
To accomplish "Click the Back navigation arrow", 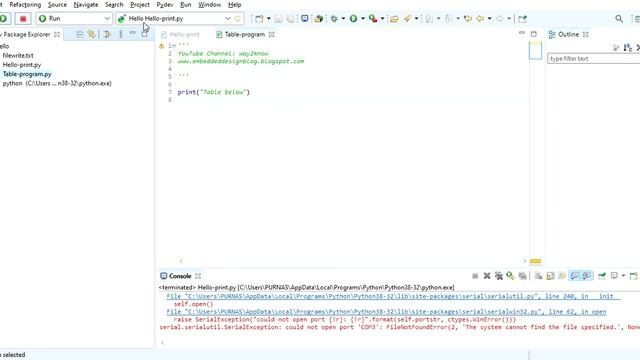I will (480, 18).
